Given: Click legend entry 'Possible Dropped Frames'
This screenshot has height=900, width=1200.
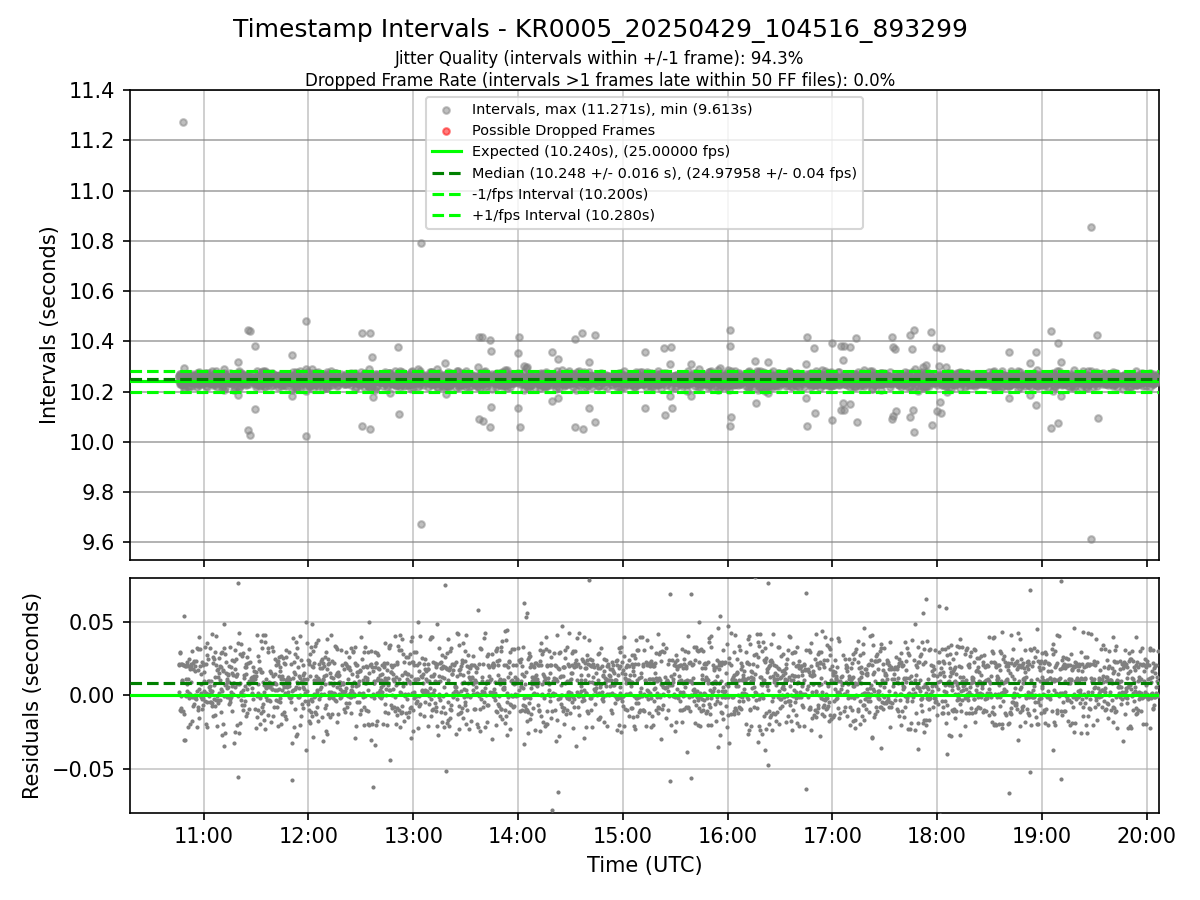Looking at the screenshot, I should [x=563, y=130].
